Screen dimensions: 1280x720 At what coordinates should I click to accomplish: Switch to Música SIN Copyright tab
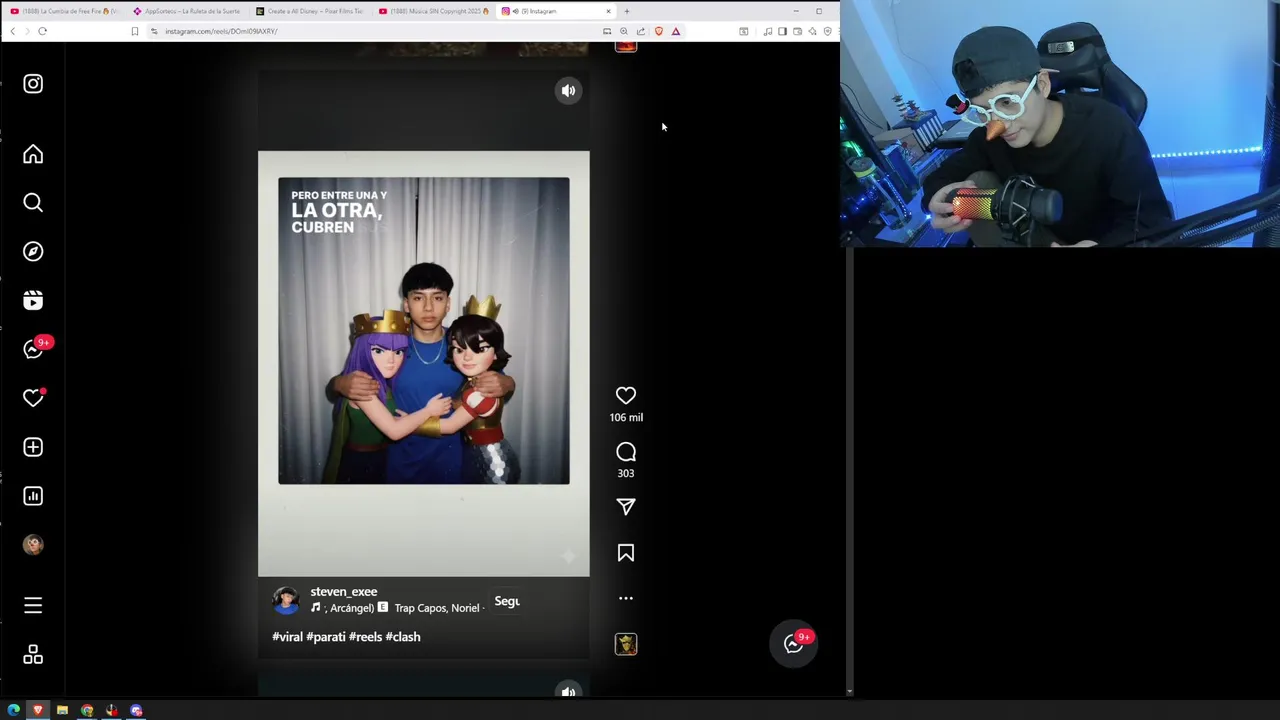click(x=432, y=11)
